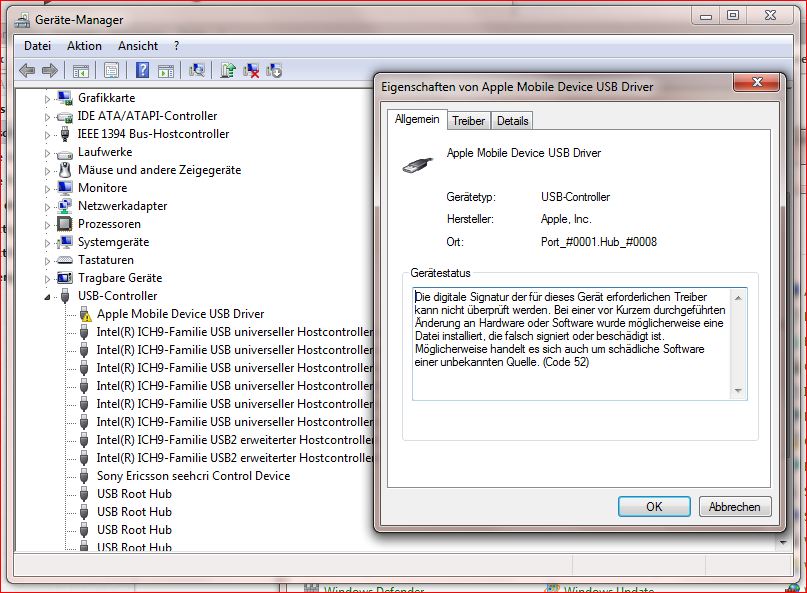Image resolution: width=807 pixels, height=593 pixels.
Task: Click the Disable device down-arrow icon
Action: click(274, 71)
